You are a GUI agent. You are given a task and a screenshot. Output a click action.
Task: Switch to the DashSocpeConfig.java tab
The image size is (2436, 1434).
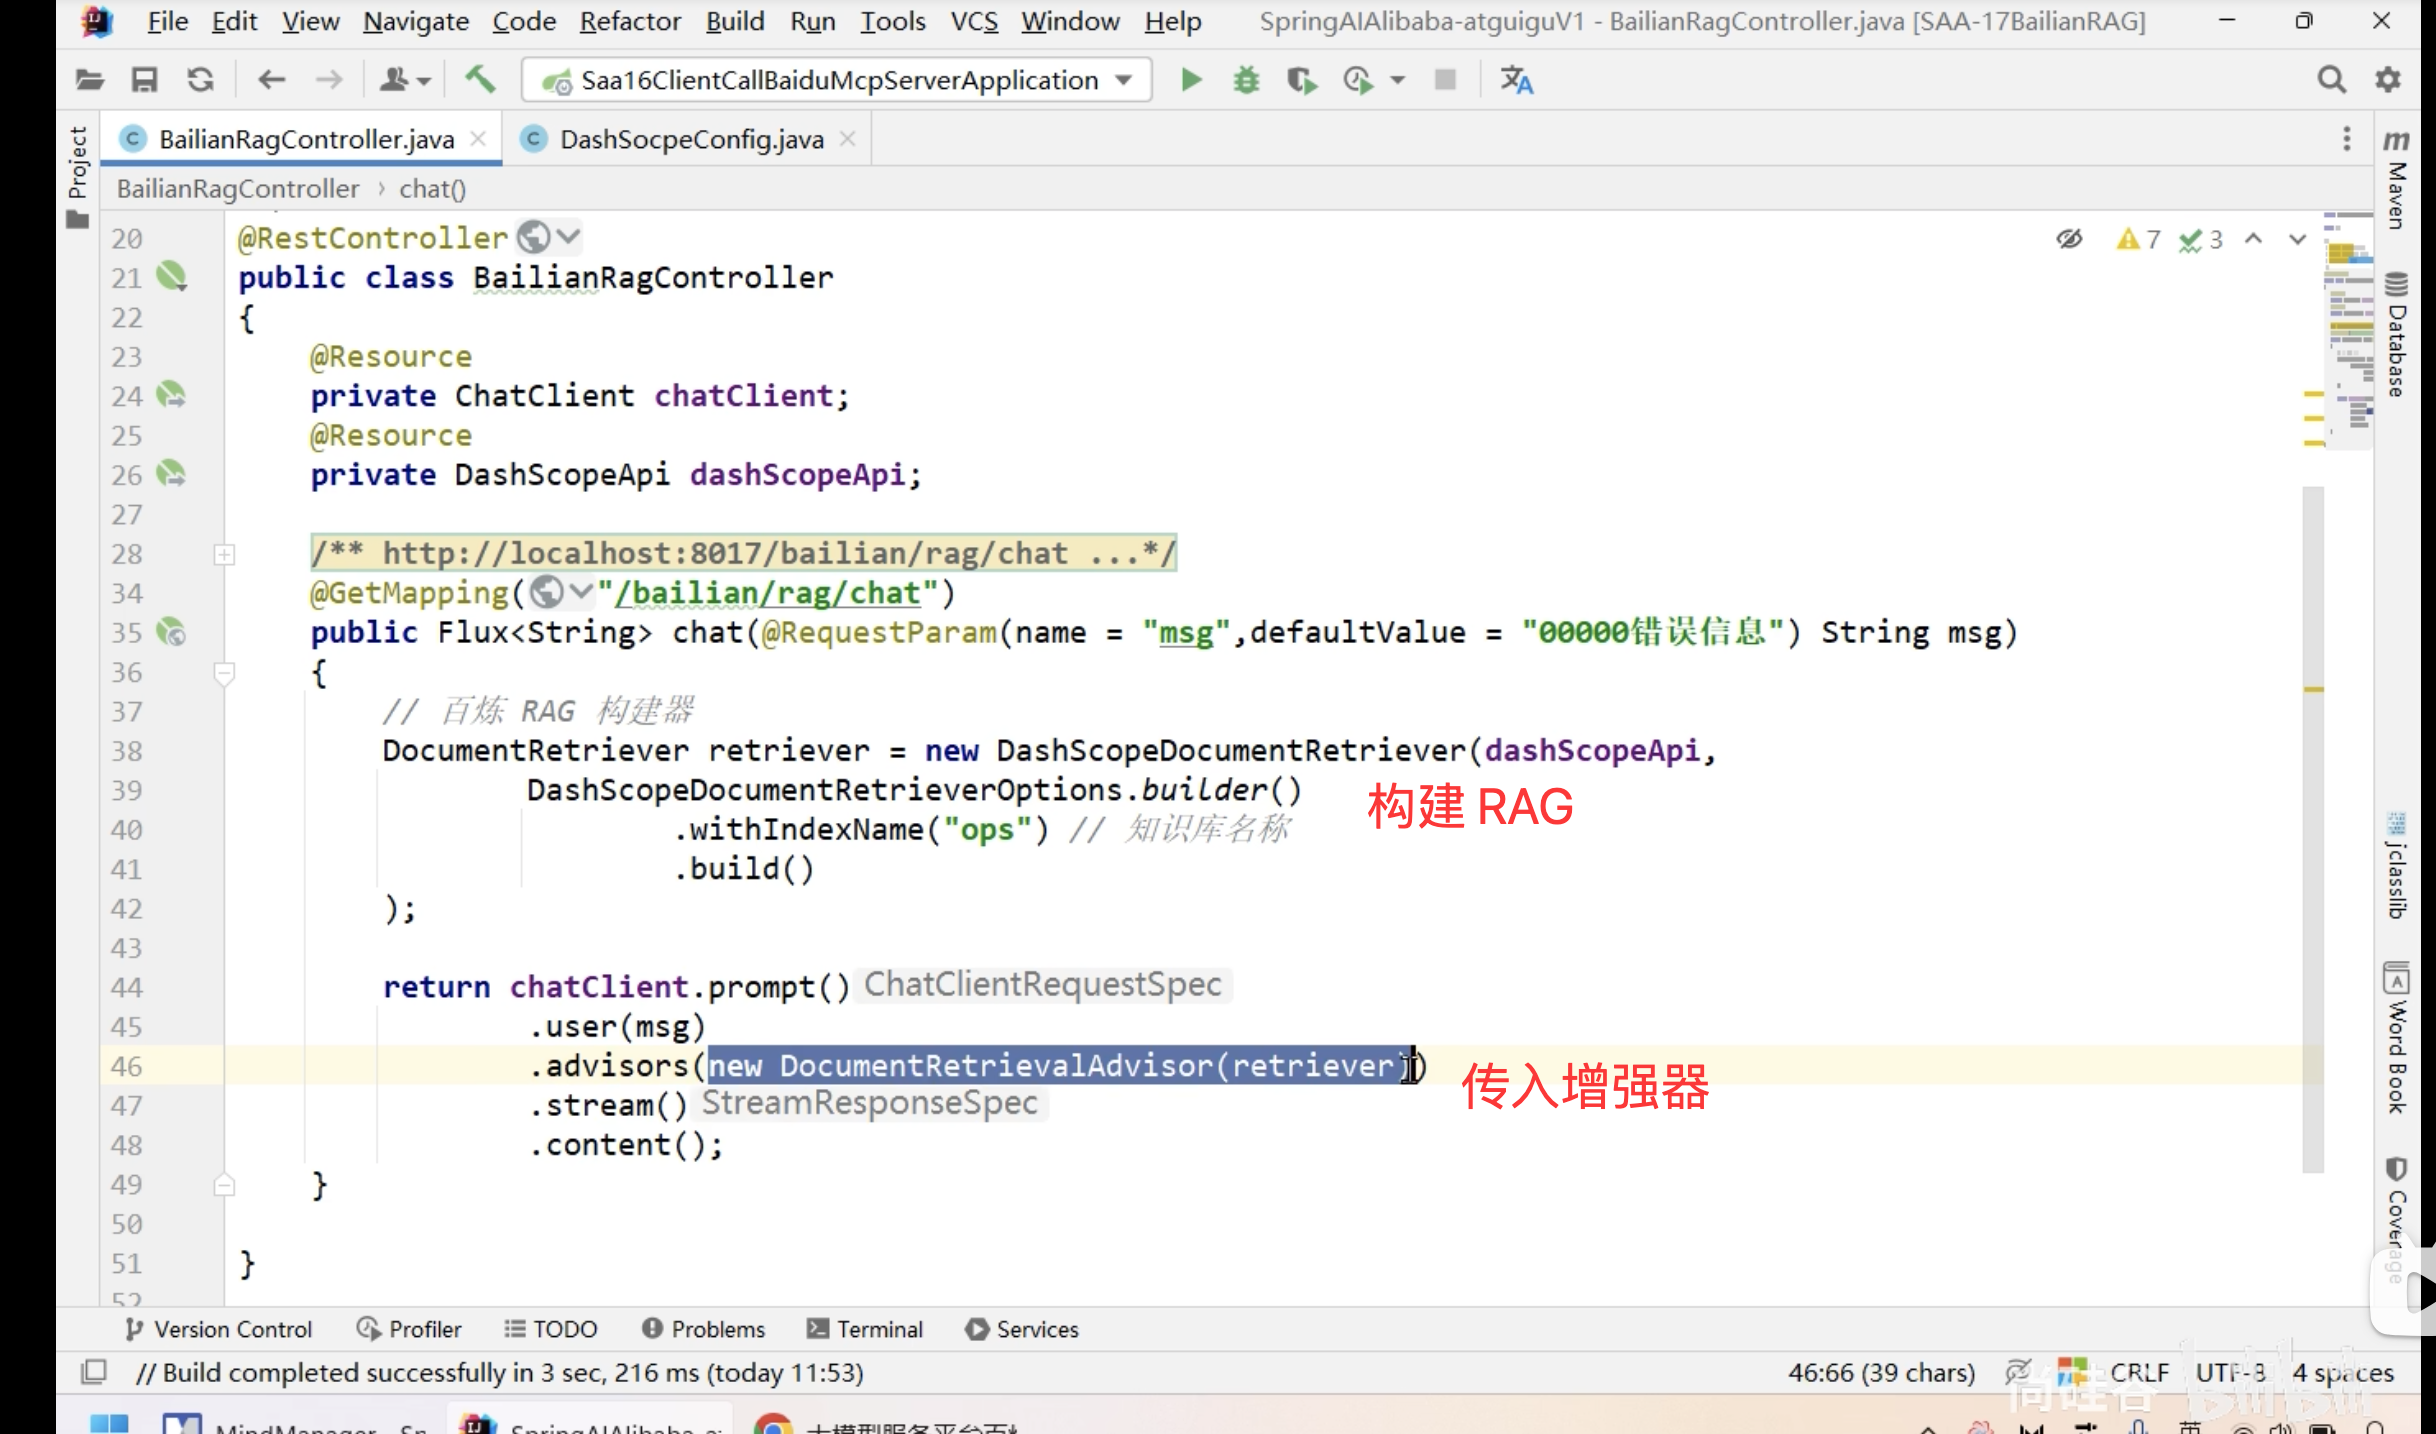click(691, 139)
